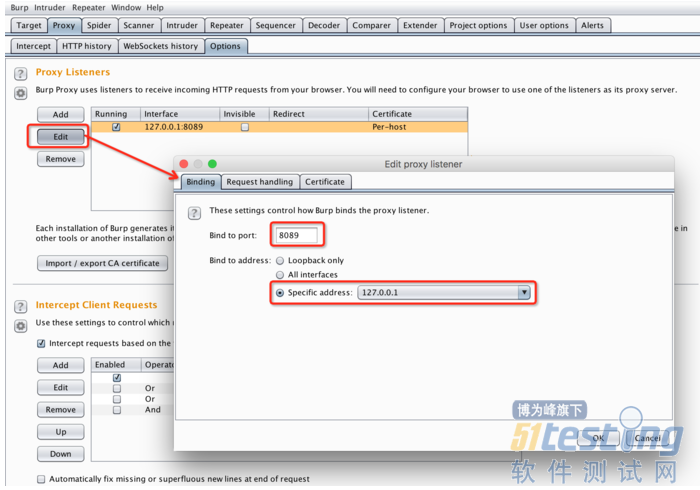Viewport: 700px width, 490px height.
Task: Select All interfaces radio button
Action: point(280,275)
